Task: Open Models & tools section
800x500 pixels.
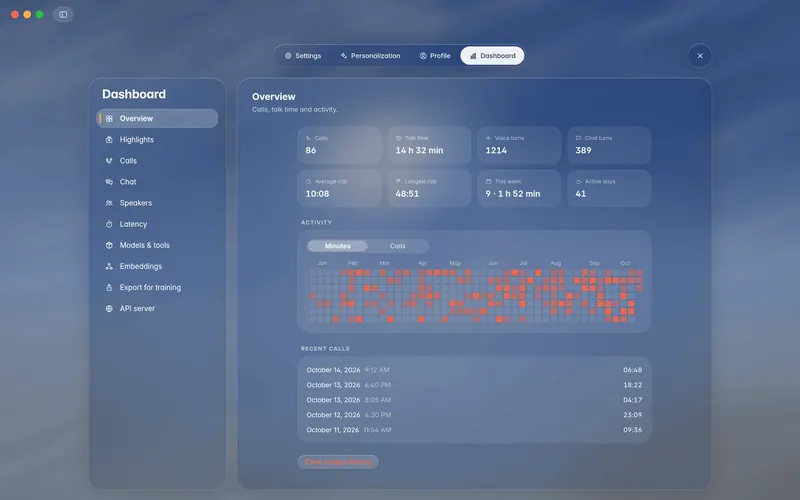Action: click(x=157, y=245)
